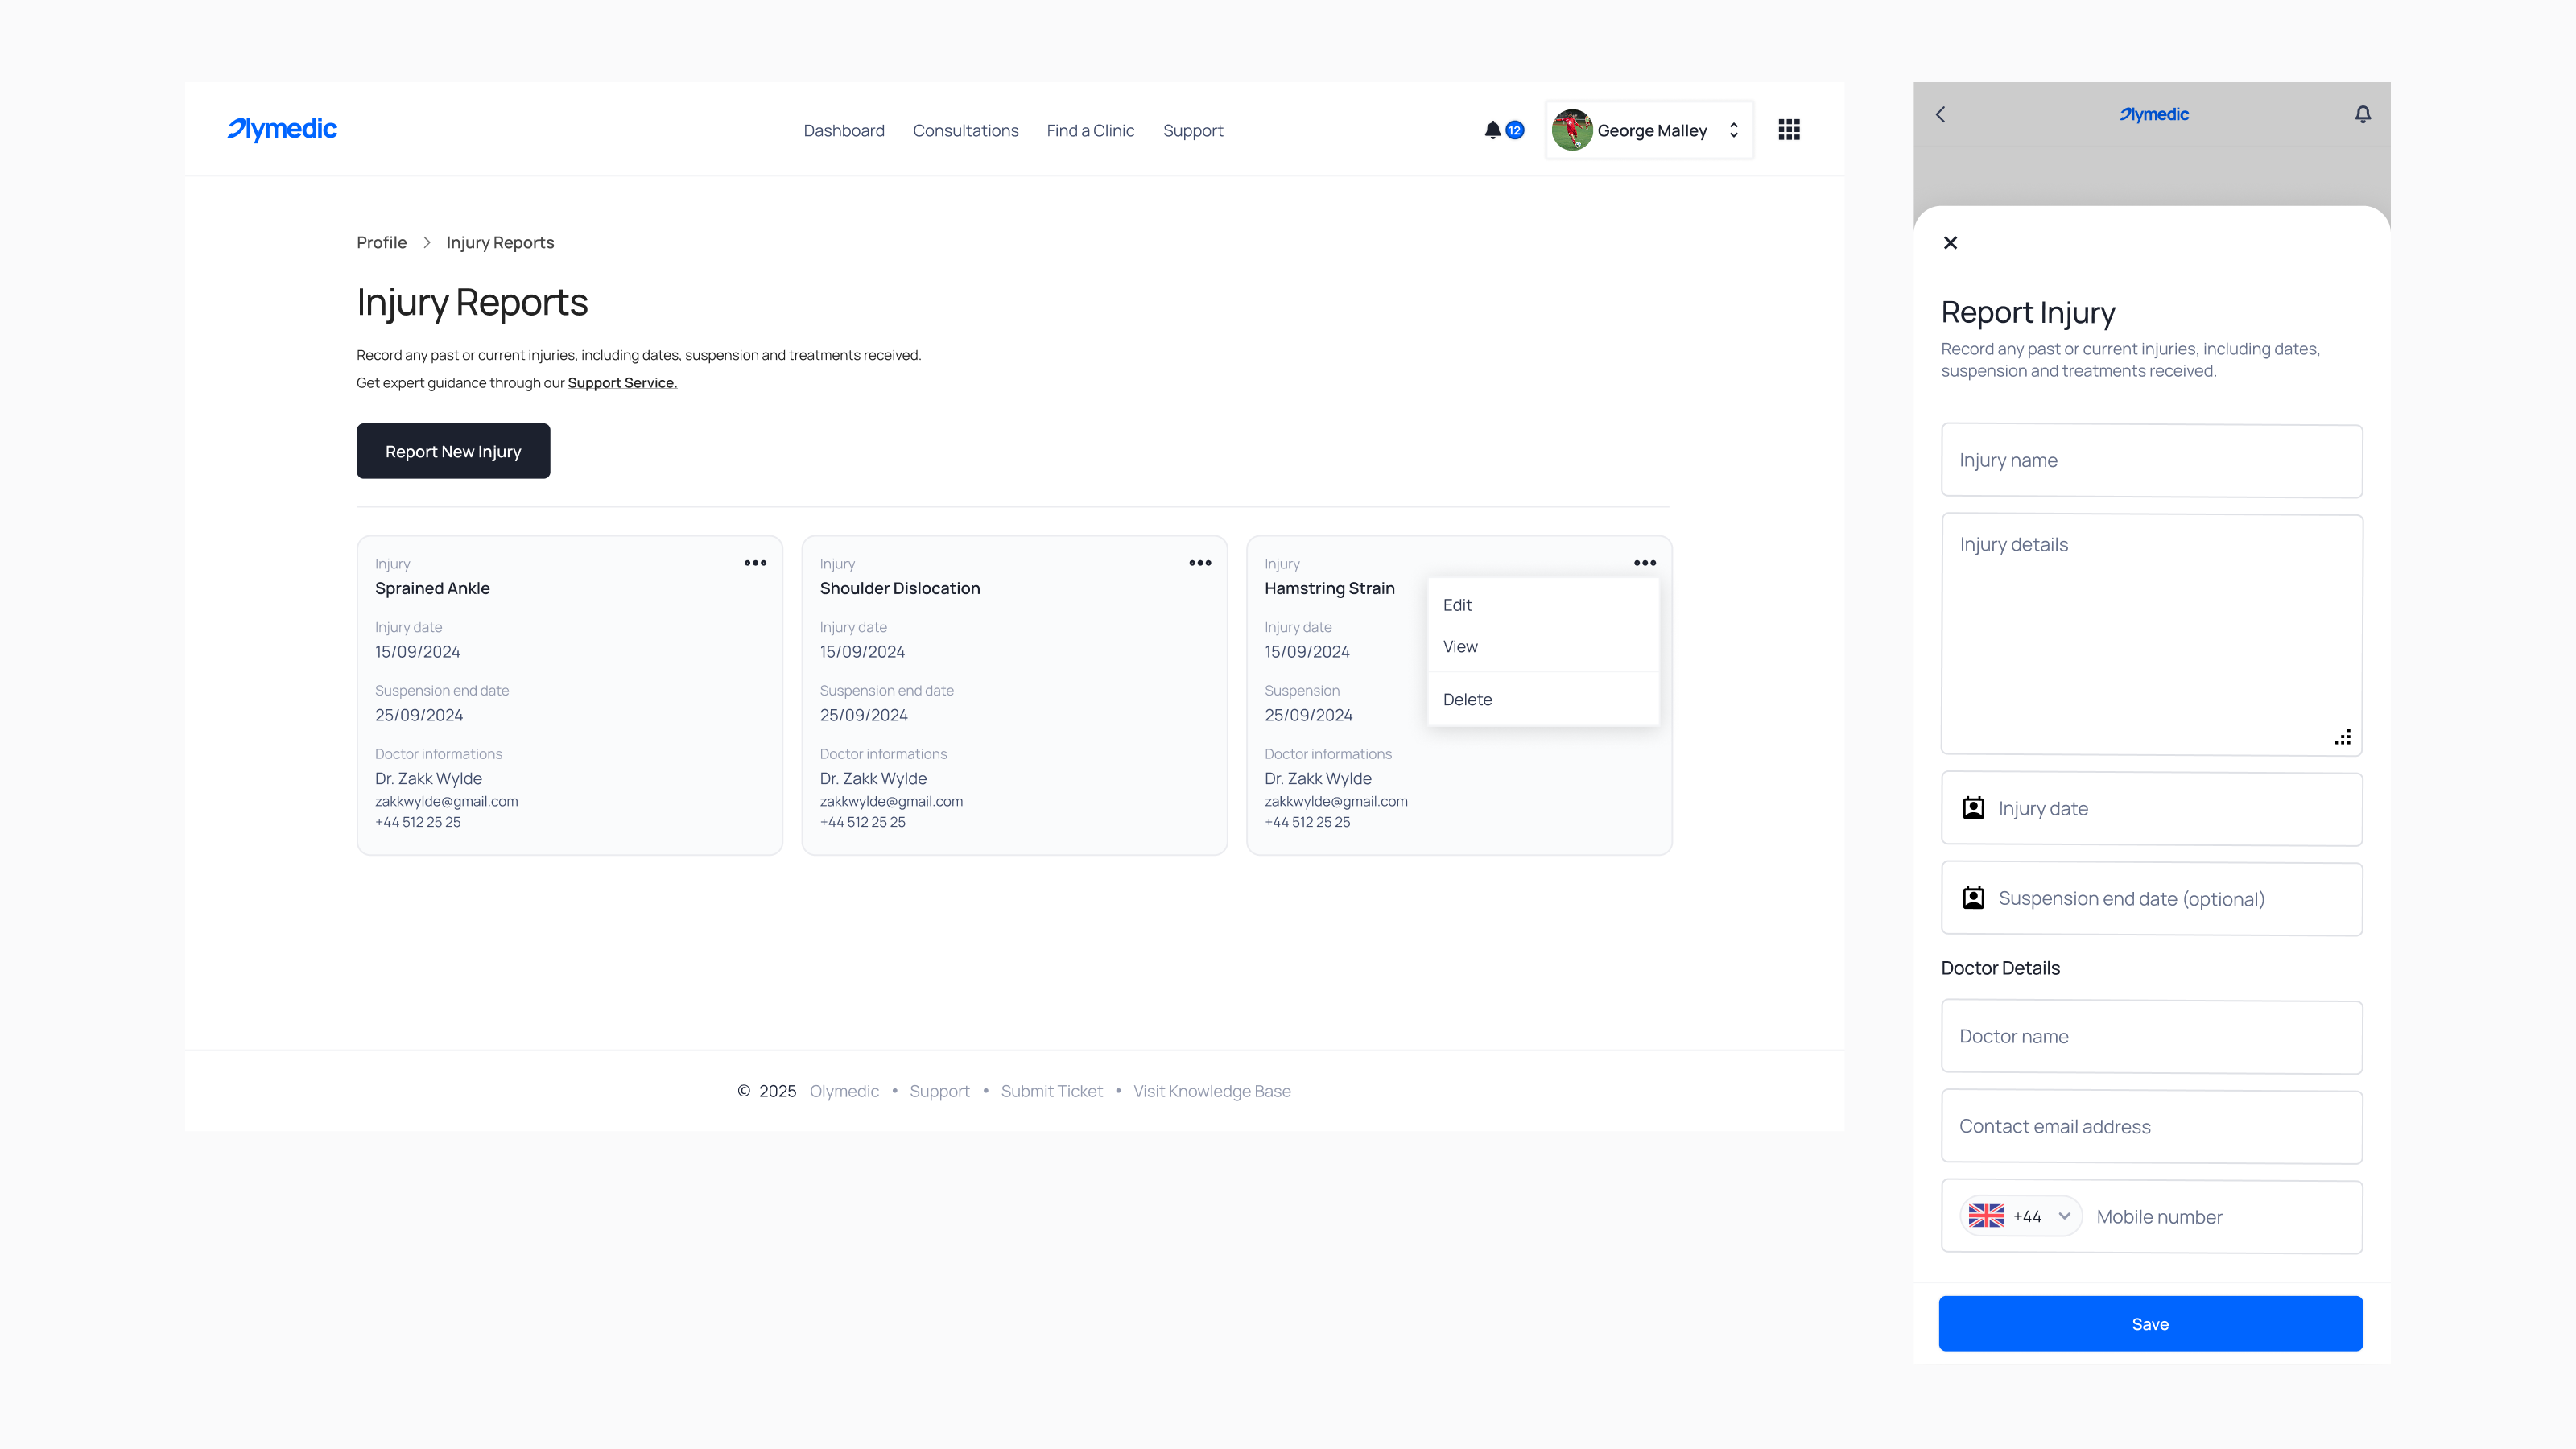This screenshot has height=1449, width=2576.
Task: Open the Submit Ticket footer link
Action: (1051, 1091)
